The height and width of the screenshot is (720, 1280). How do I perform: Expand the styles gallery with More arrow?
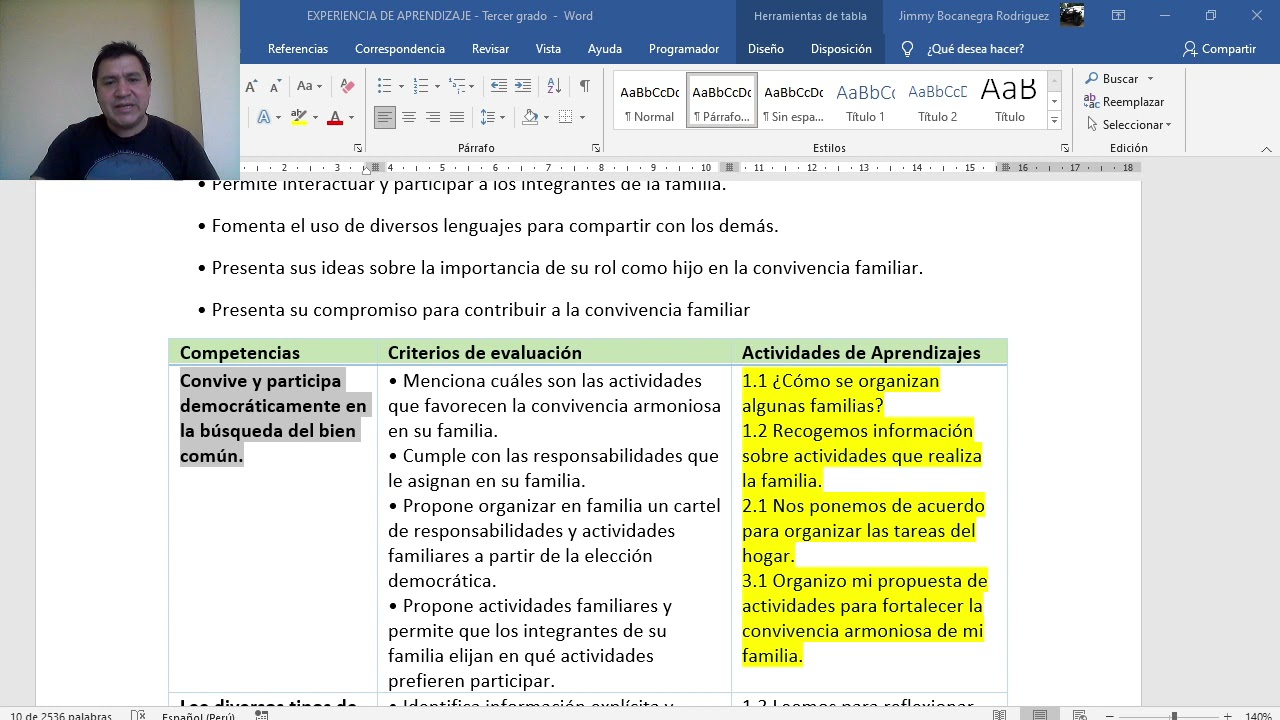pyautogui.click(x=1054, y=120)
